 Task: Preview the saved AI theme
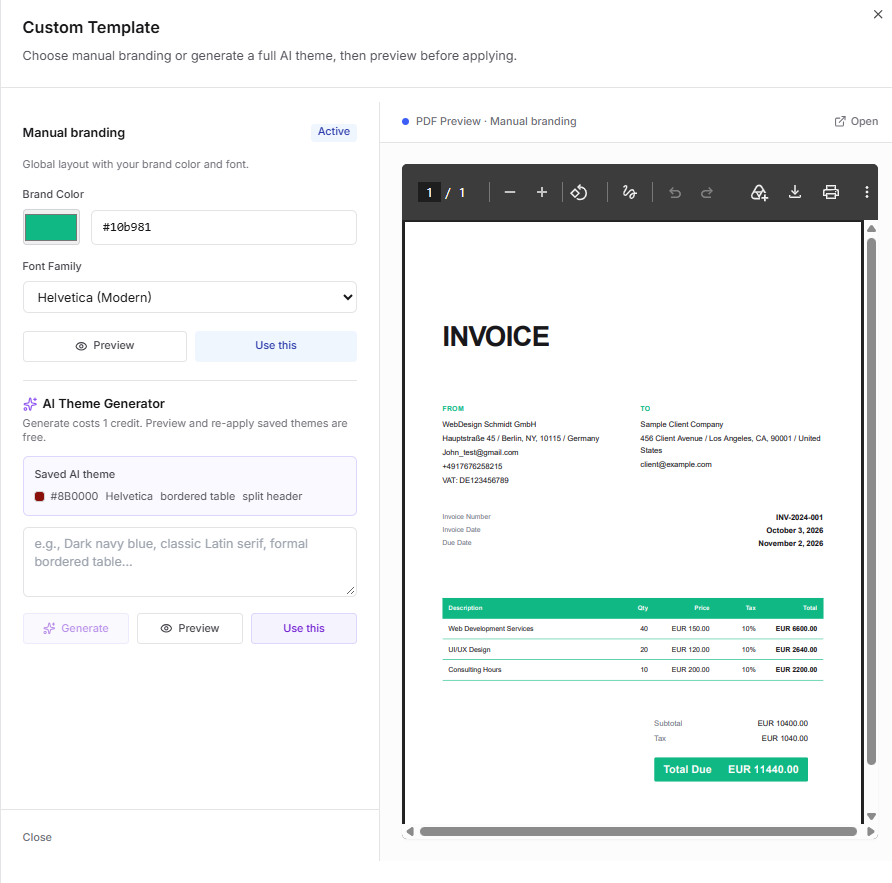click(x=189, y=628)
